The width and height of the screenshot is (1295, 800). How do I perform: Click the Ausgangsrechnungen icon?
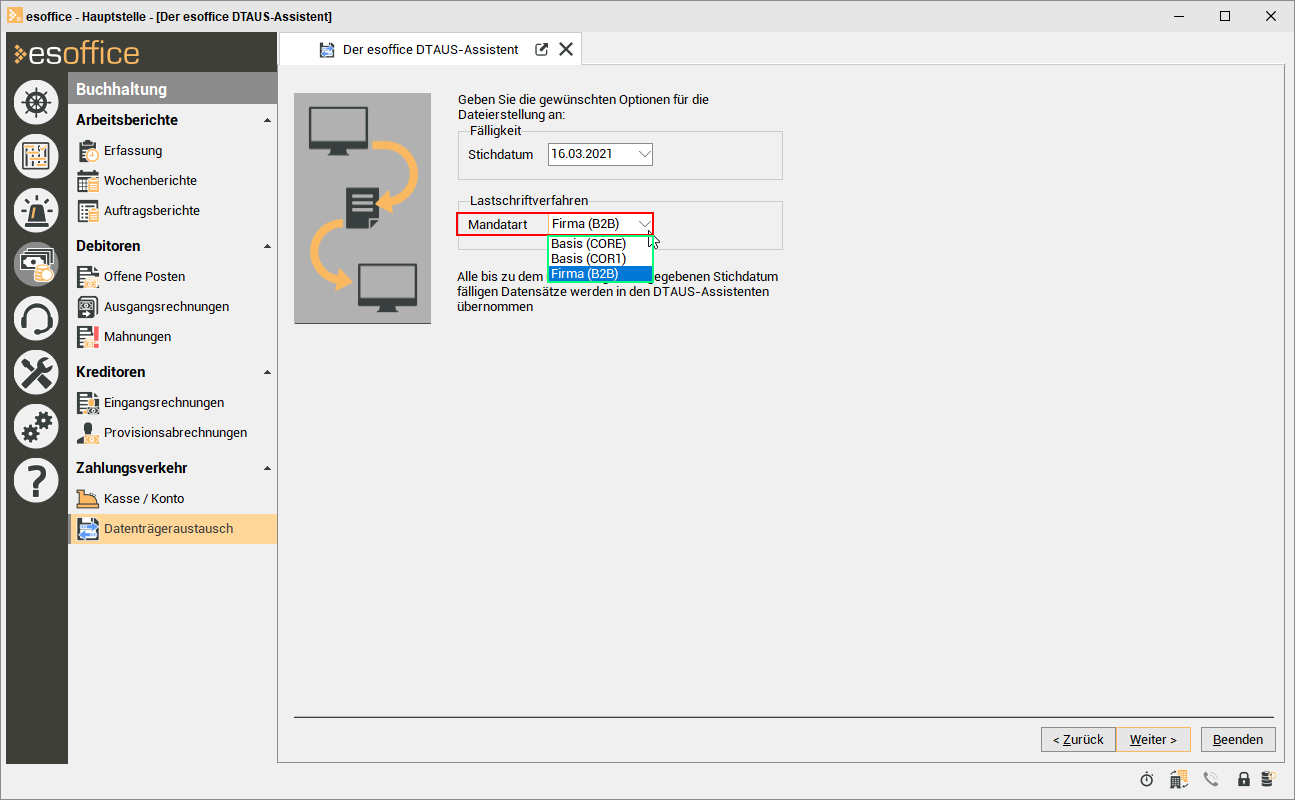click(x=88, y=307)
